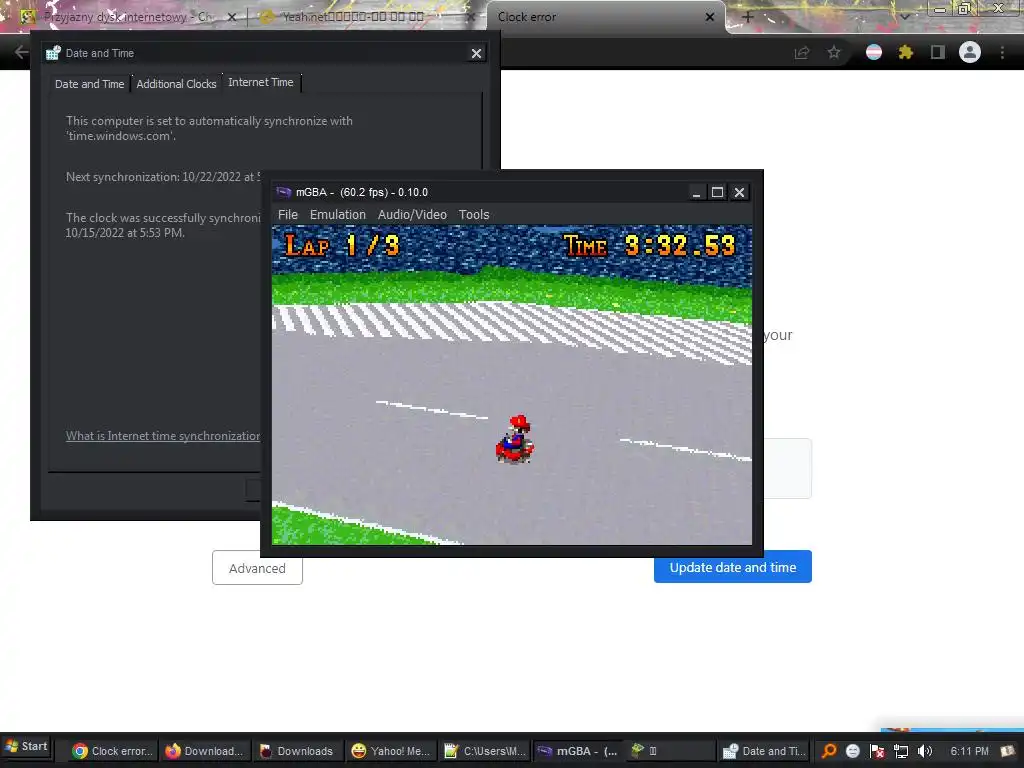Viewport: 1024px width, 768px height.
Task: Switch to the Additional Clocks tab
Action: pos(176,84)
